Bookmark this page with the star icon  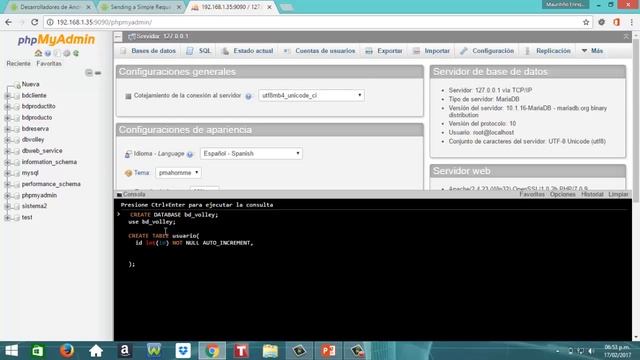[586, 22]
